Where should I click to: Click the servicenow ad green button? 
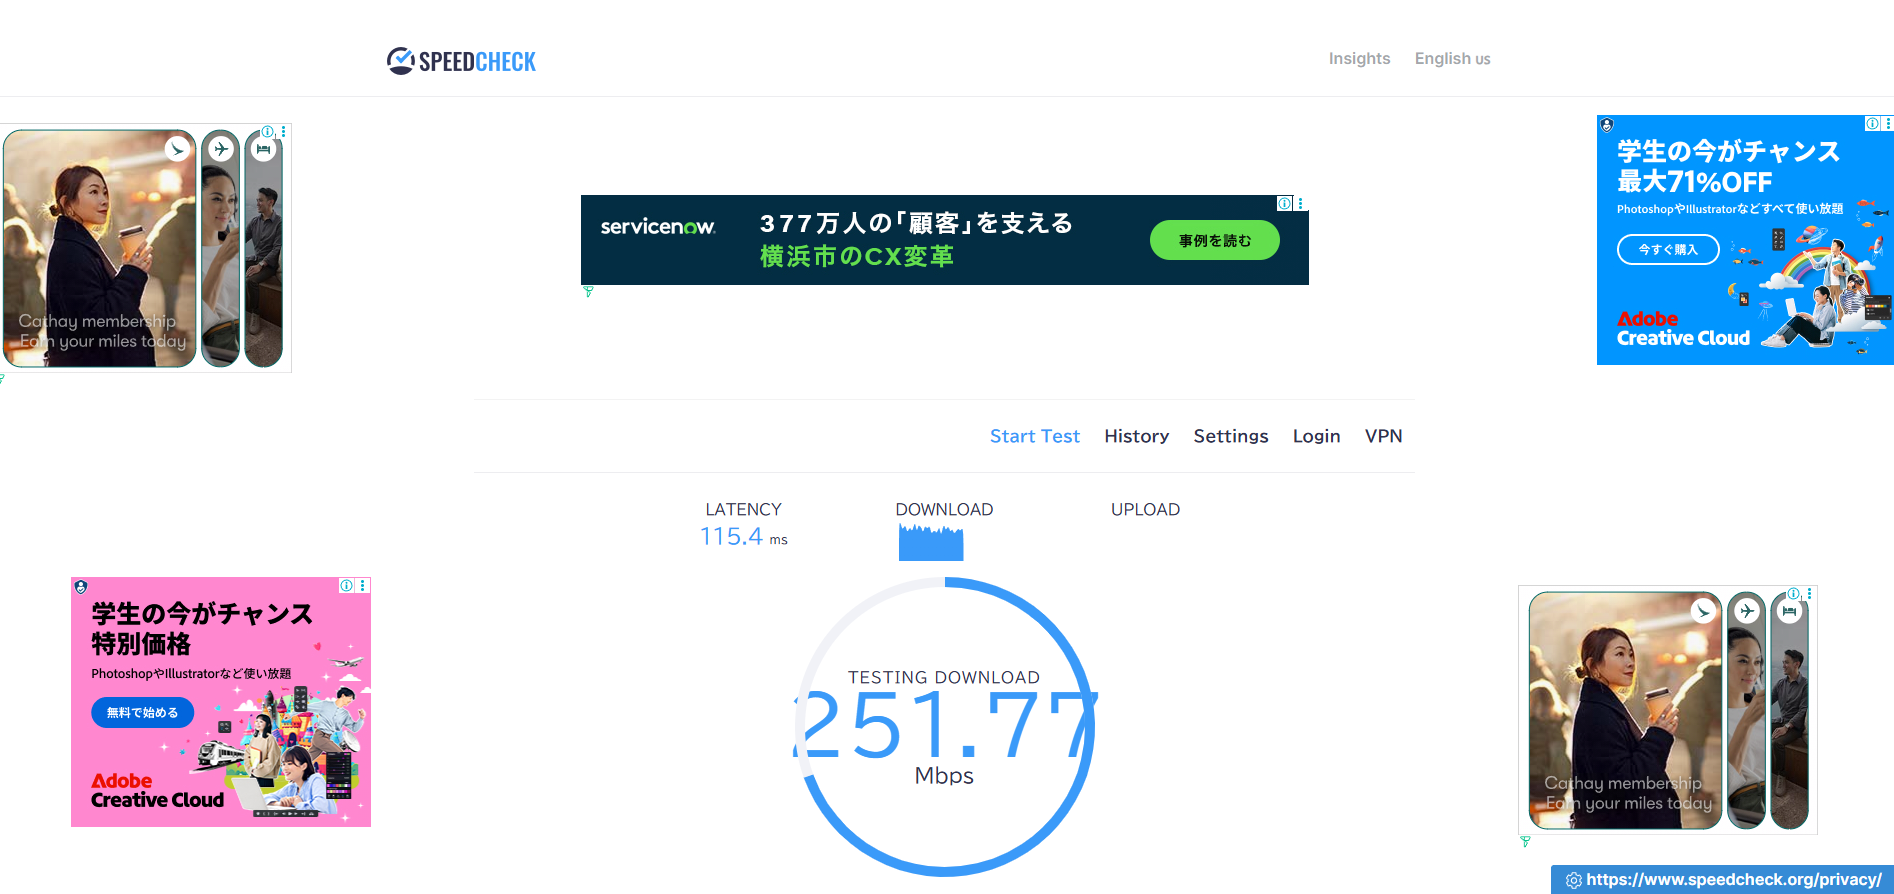(1214, 240)
